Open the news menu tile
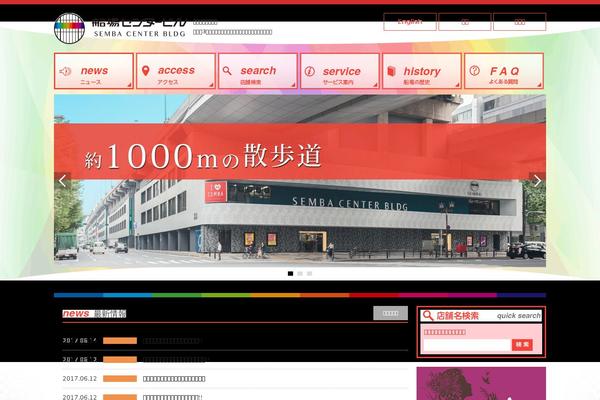The image size is (600, 400). 94,71
